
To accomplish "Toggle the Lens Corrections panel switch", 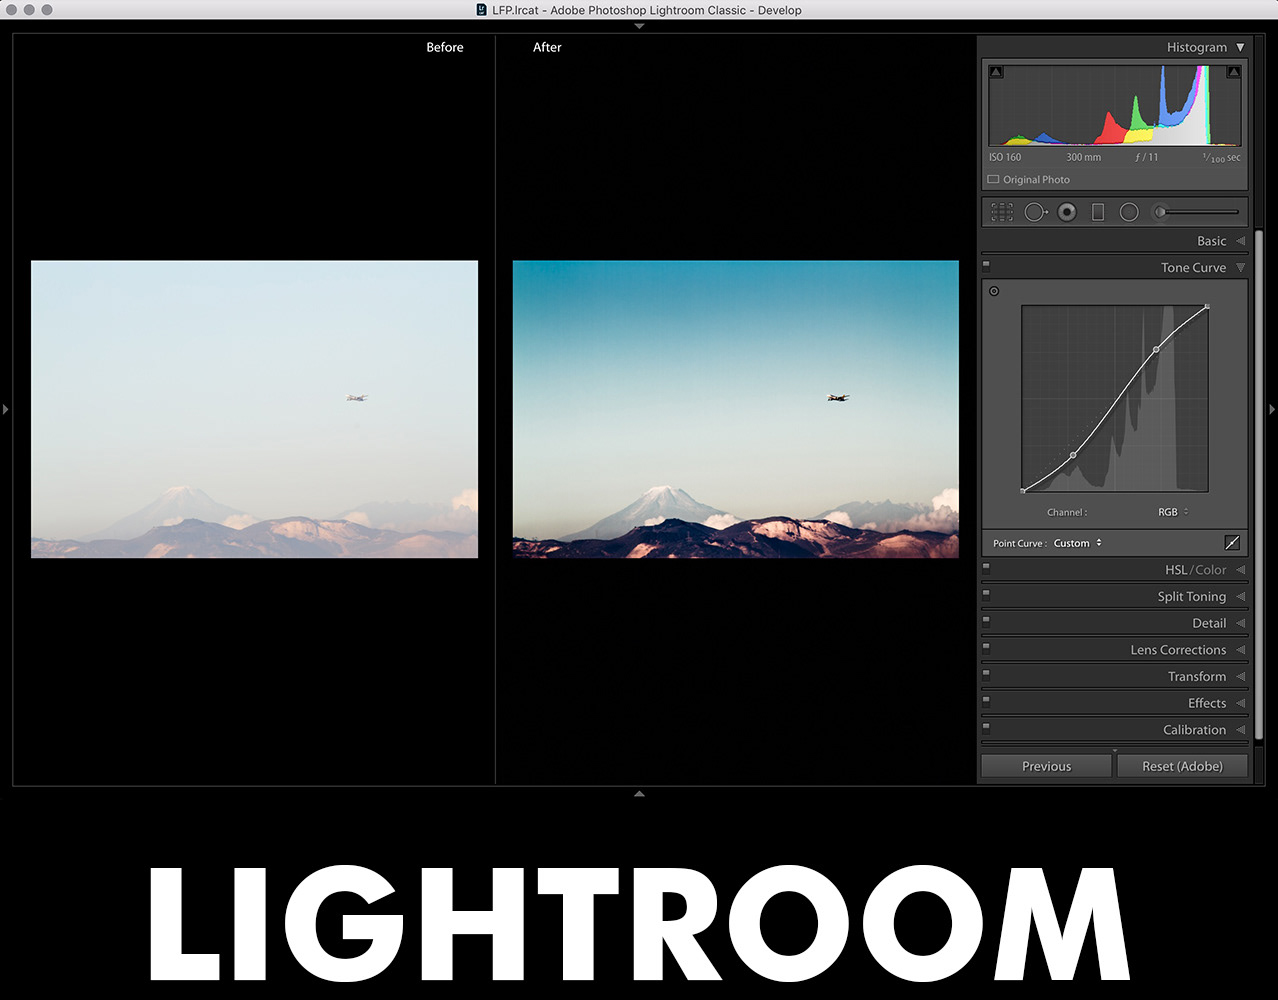I will pos(986,648).
